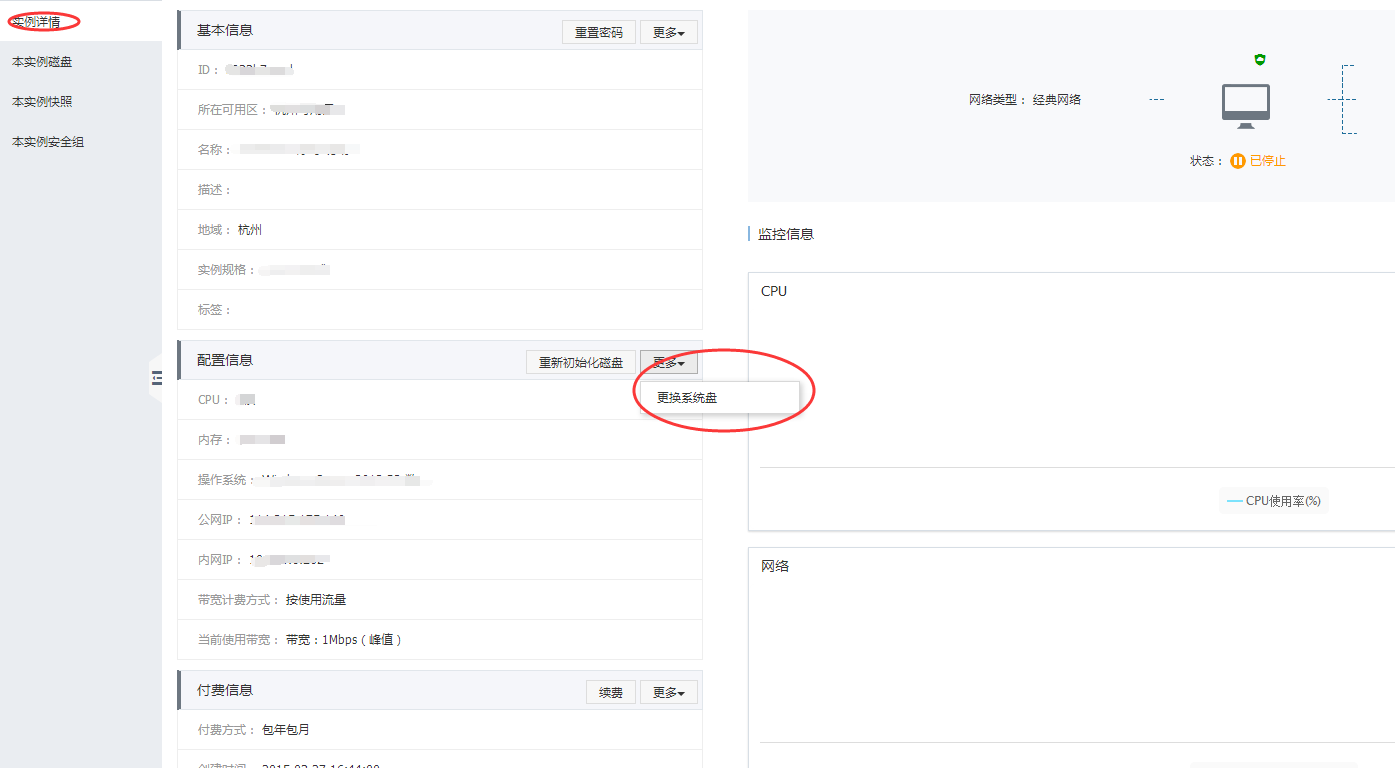Open 本实例安全组 sidebar item

48,142
